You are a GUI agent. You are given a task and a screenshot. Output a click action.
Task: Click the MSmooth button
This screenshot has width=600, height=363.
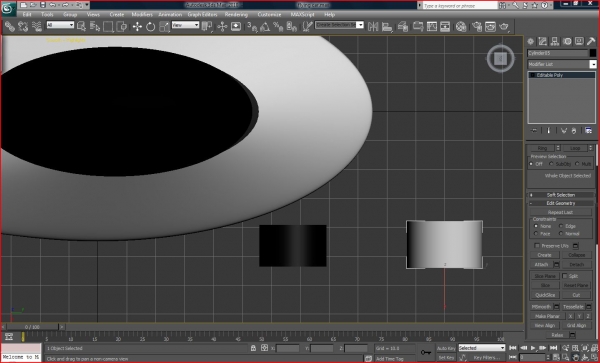pos(541,307)
